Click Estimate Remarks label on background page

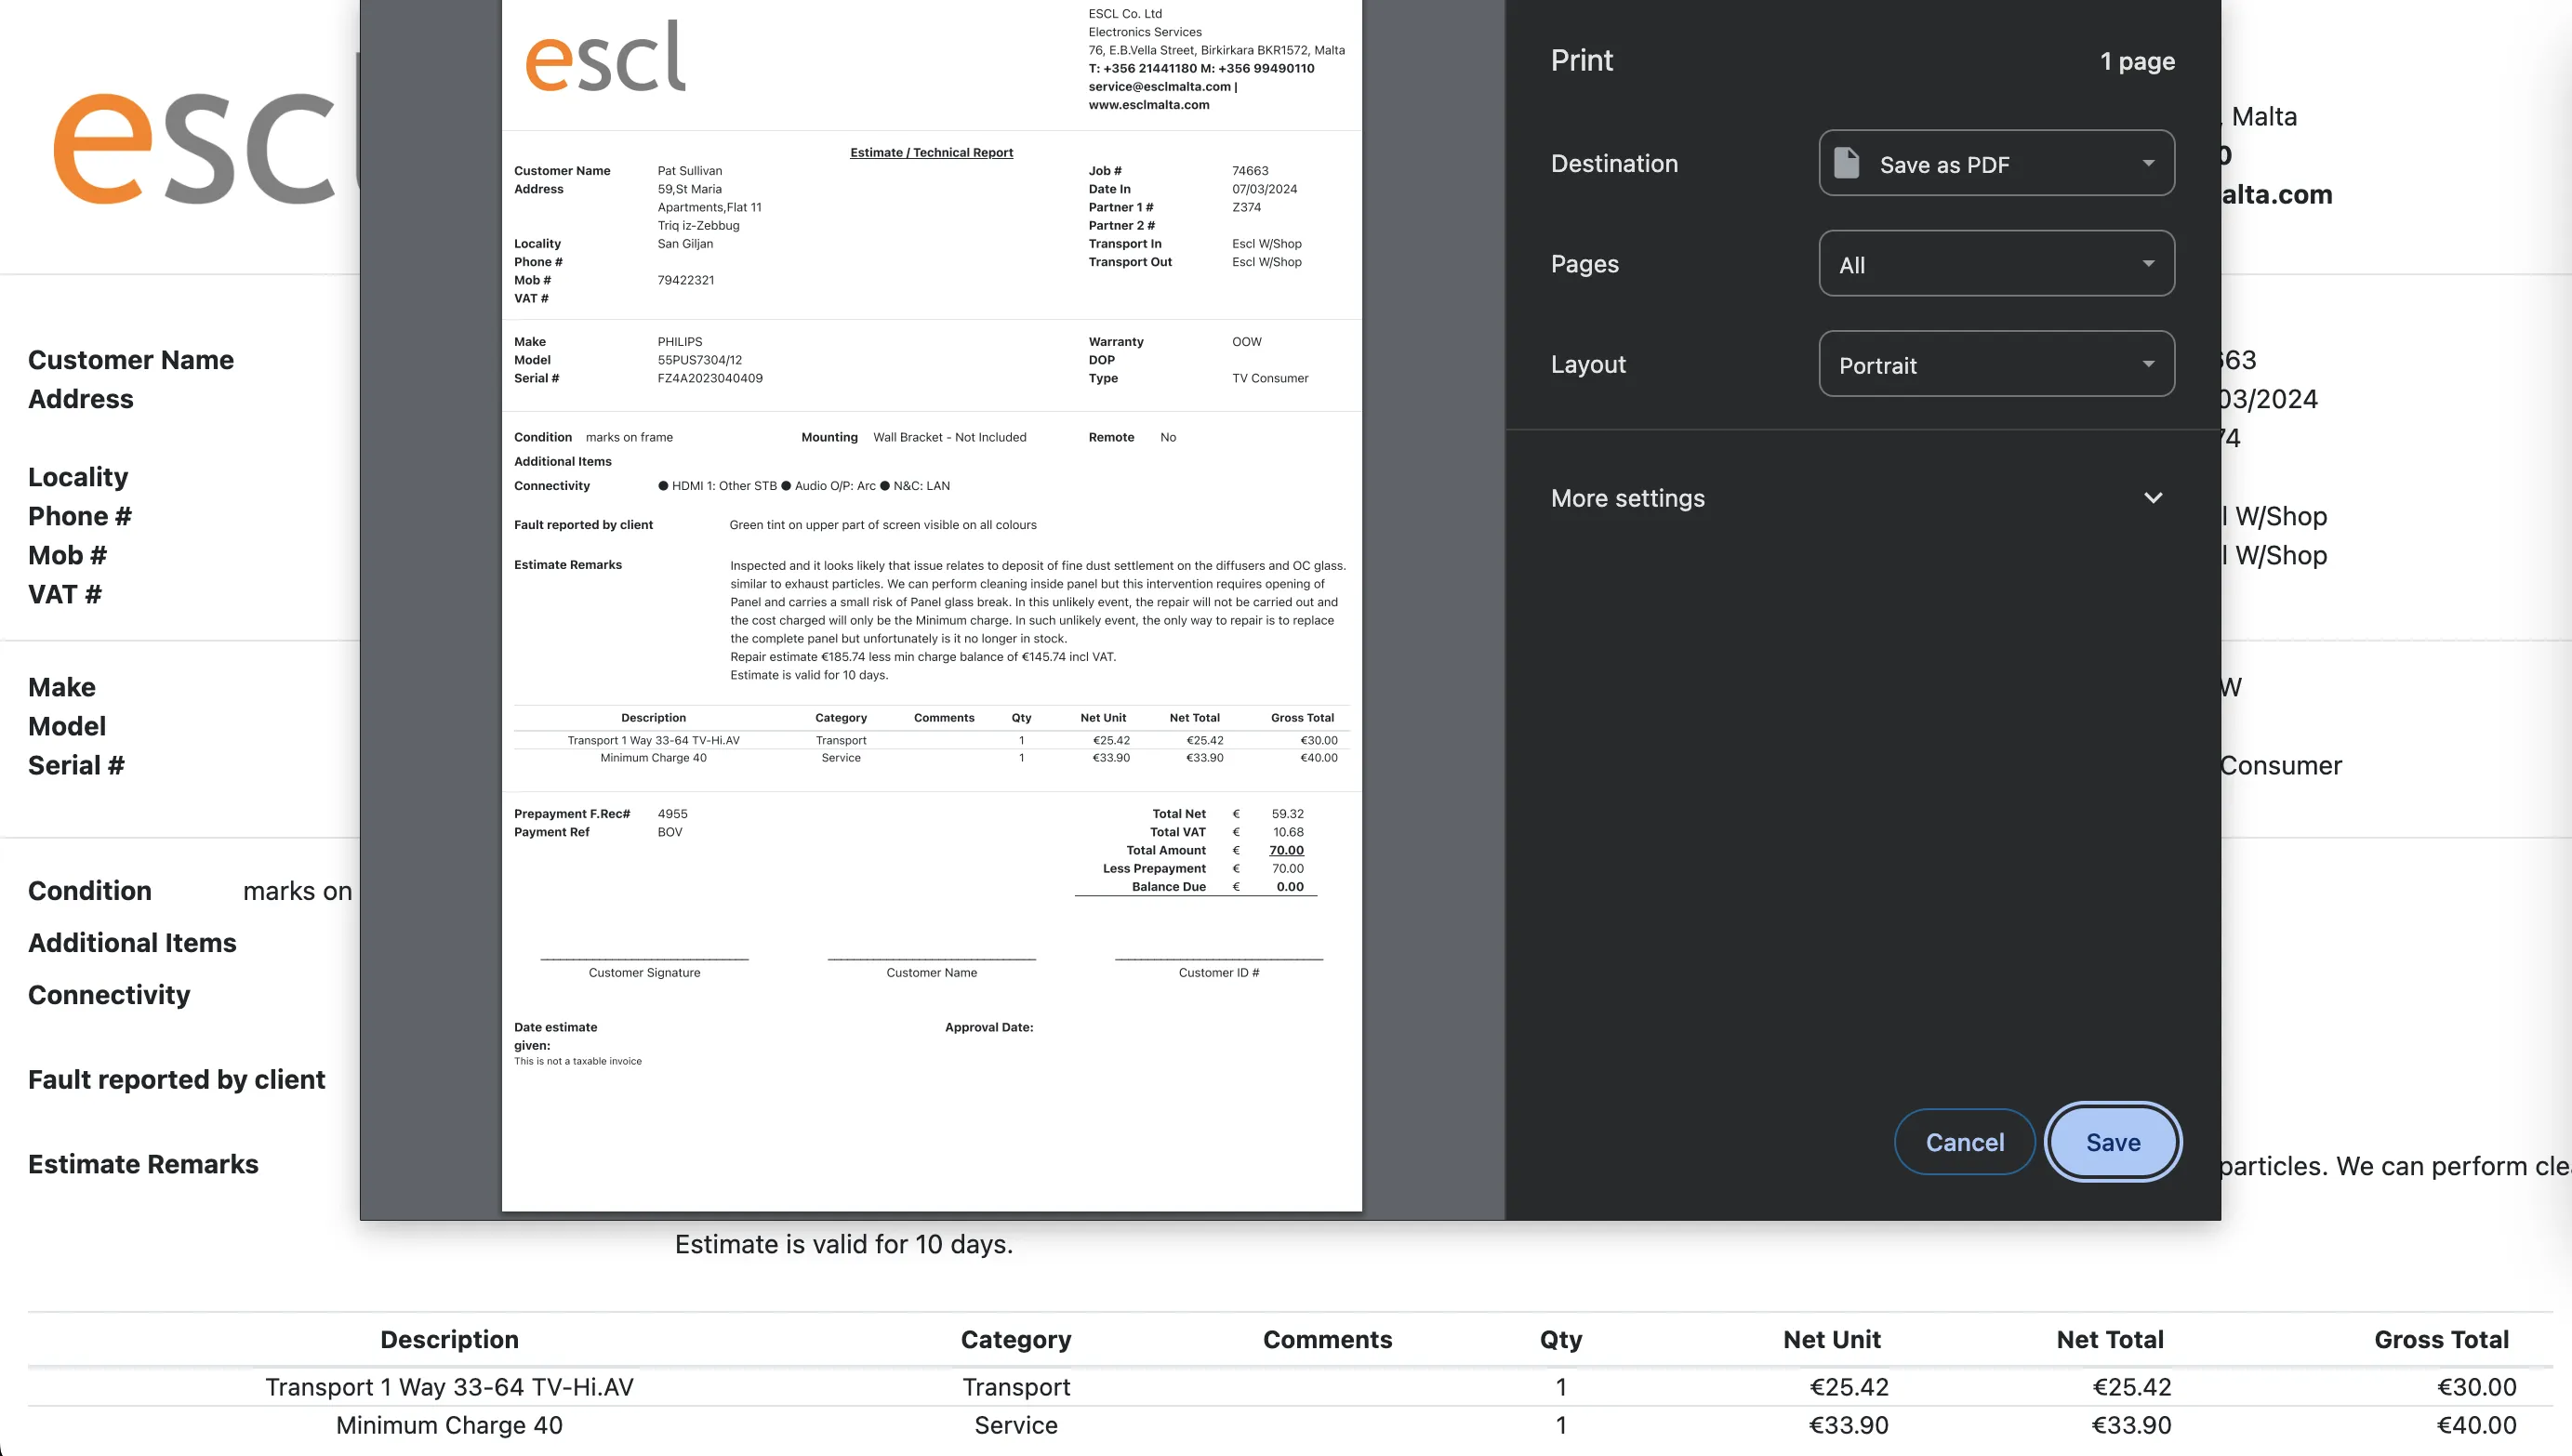[143, 1164]
